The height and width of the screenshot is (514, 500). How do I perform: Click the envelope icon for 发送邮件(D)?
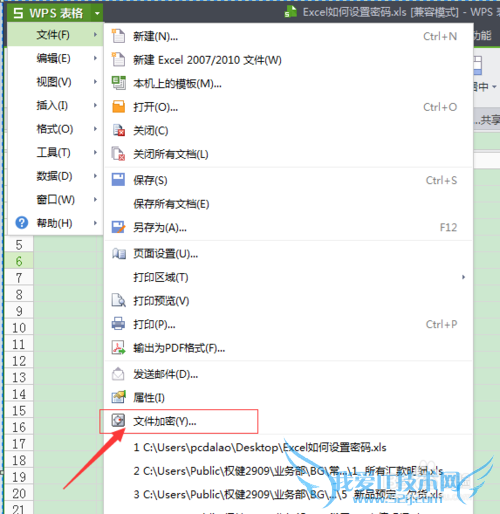pyautogui.click(x=118, y=374)
